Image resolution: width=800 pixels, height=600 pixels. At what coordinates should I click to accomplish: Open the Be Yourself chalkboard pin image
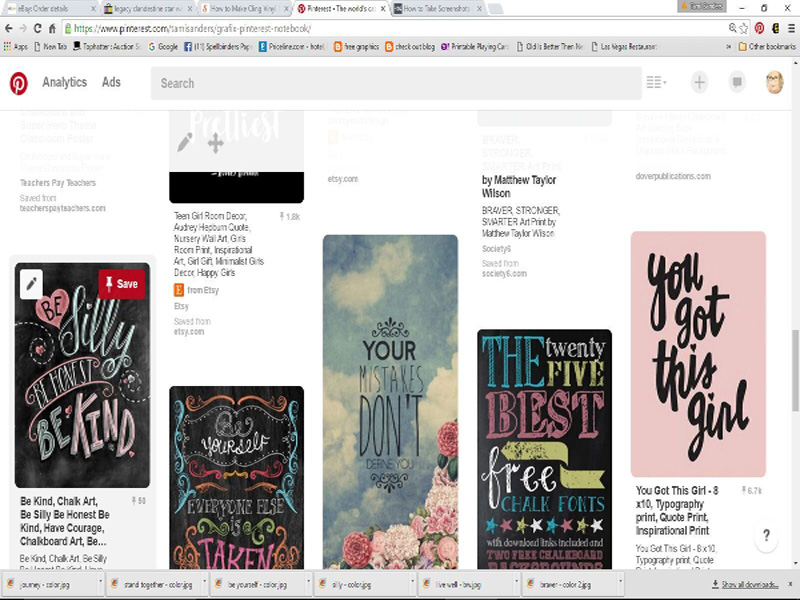coord(237,478)
